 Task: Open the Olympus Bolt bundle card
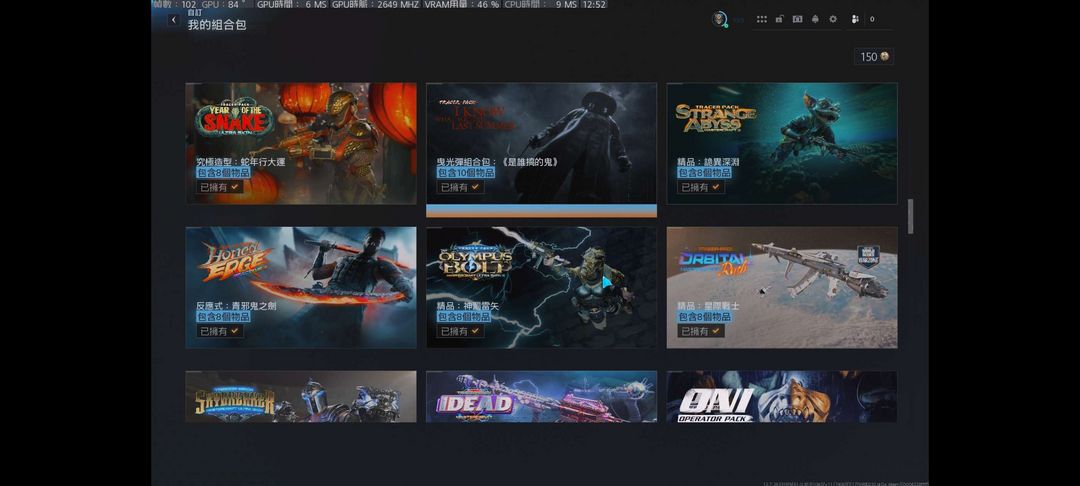(x=541, y=287)
